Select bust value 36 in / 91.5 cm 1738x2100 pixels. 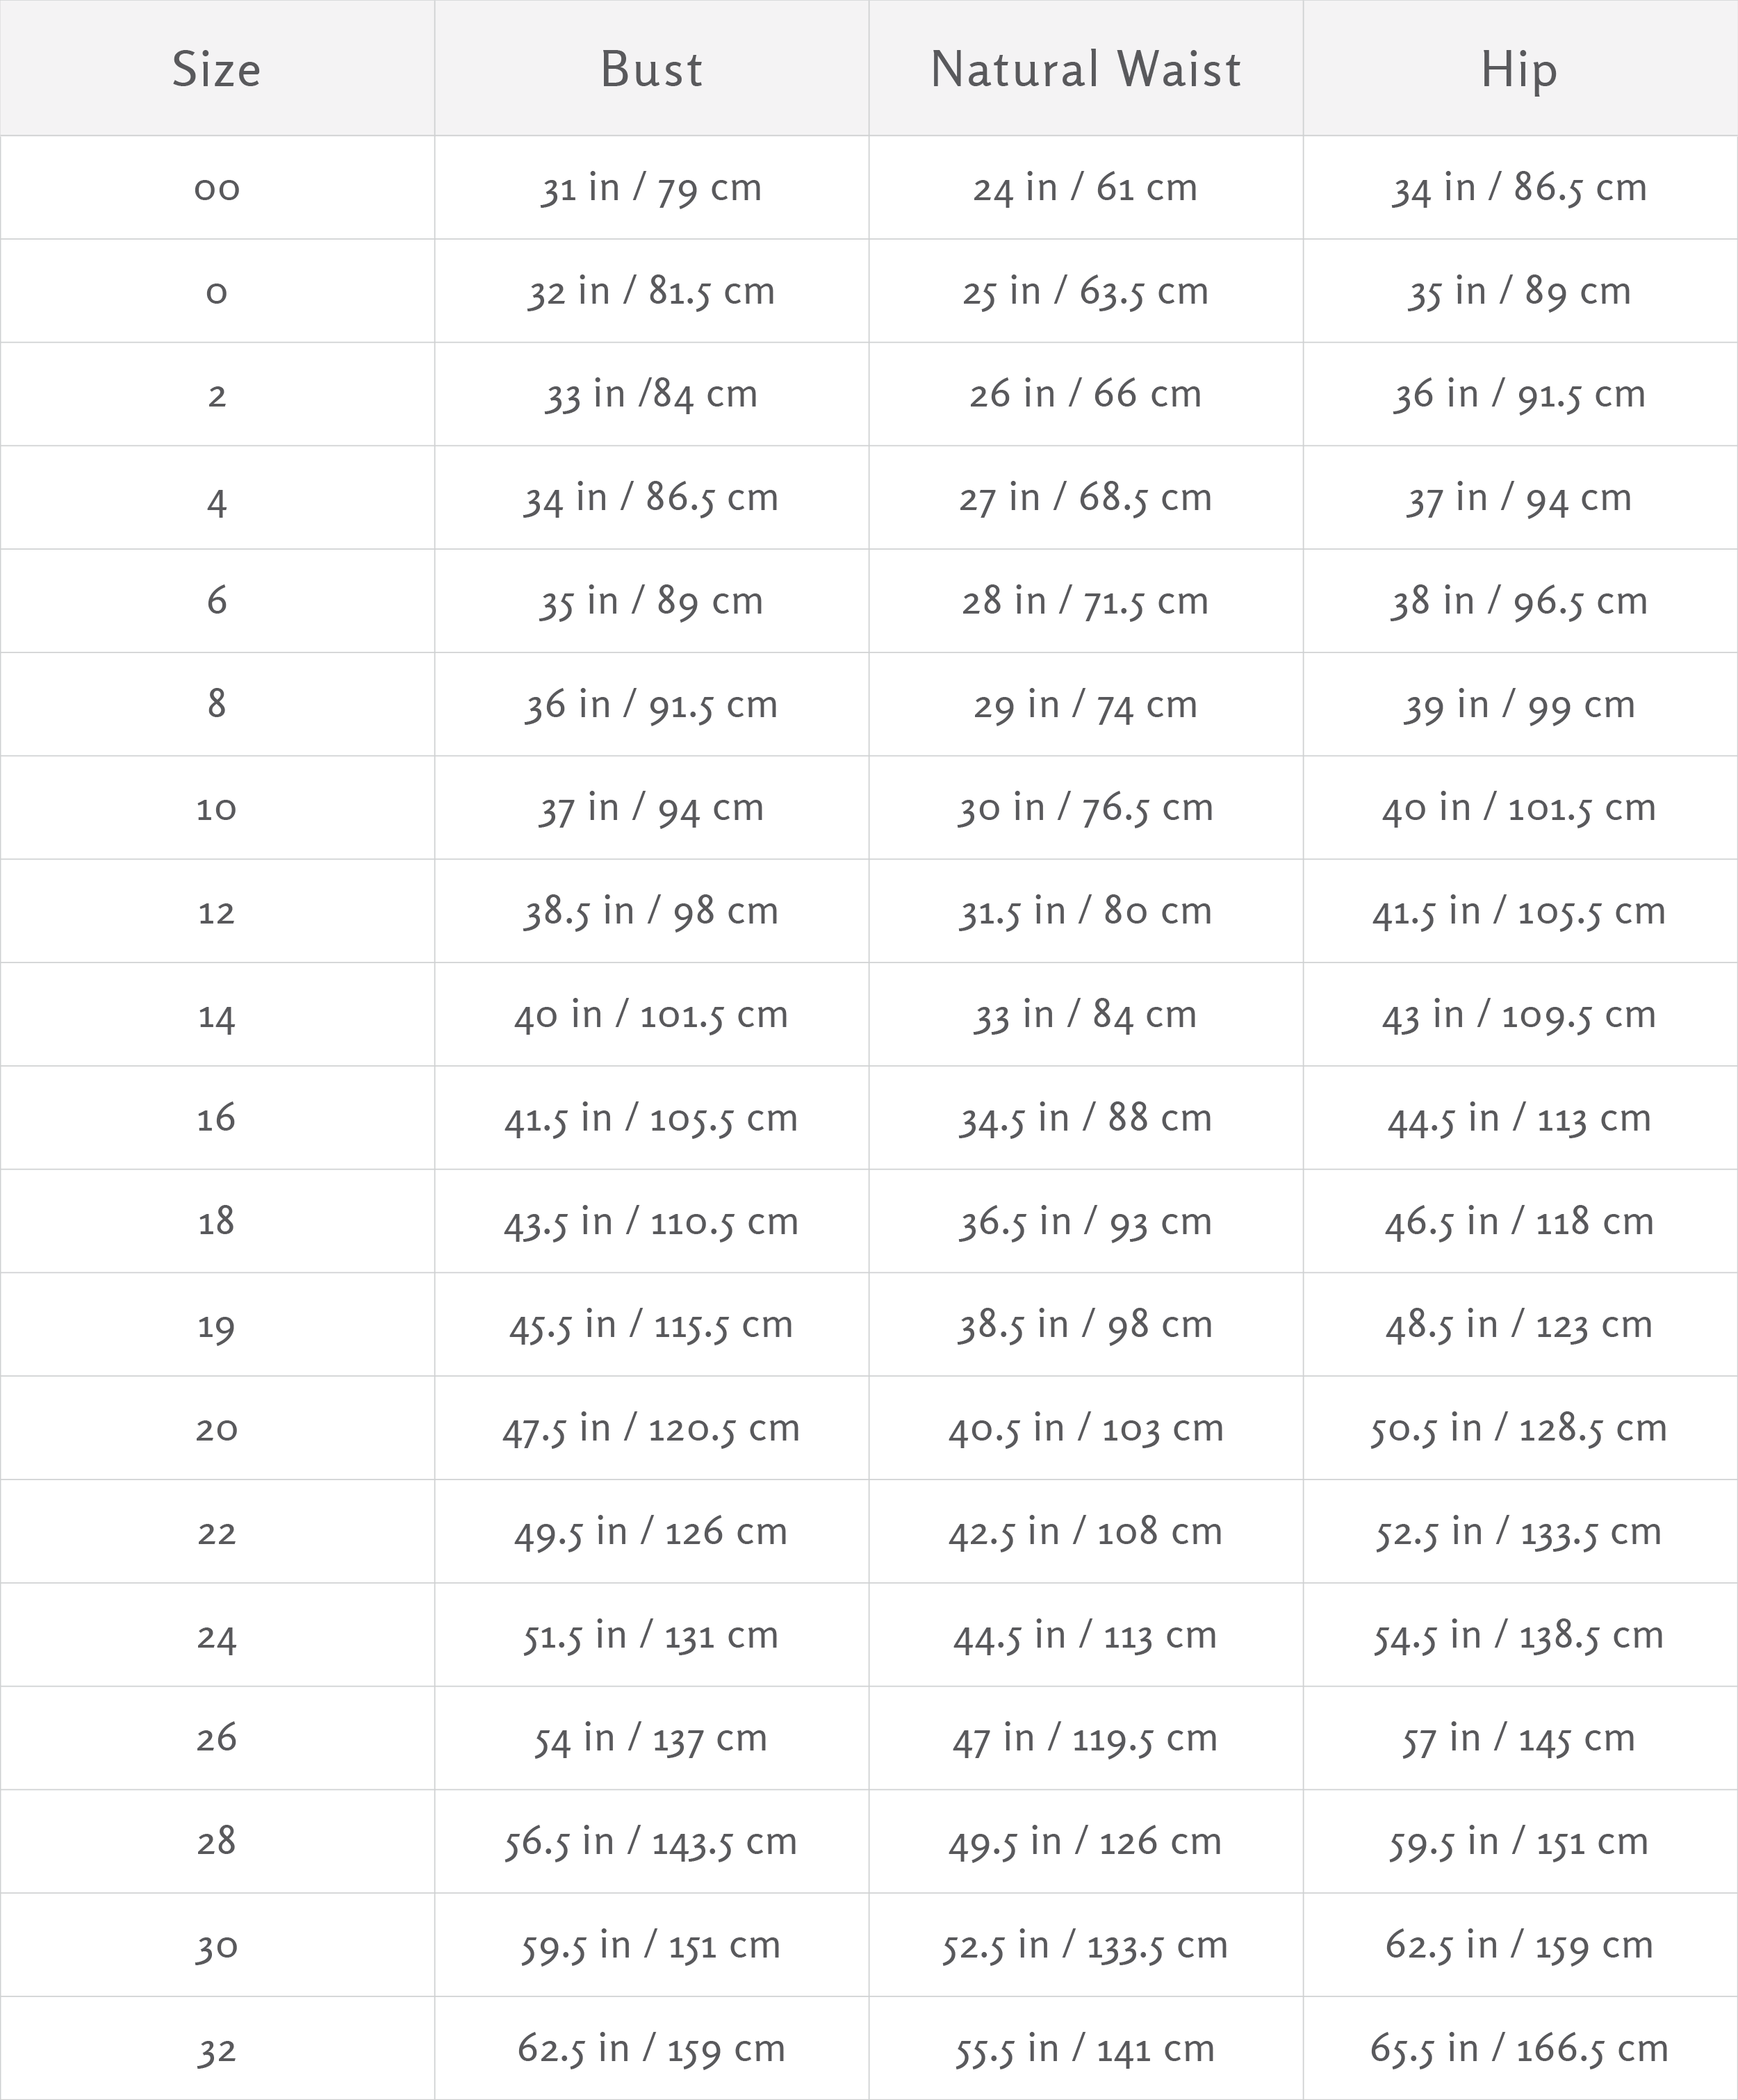pyautogui.click(x=651, y=705)
